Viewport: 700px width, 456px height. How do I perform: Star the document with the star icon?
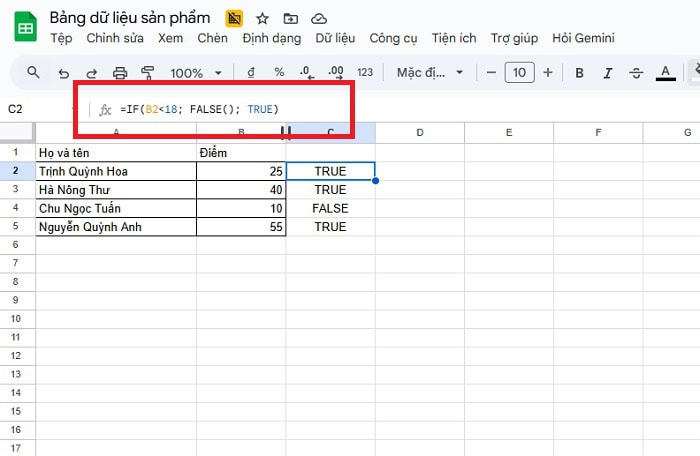tap(262, 18)
